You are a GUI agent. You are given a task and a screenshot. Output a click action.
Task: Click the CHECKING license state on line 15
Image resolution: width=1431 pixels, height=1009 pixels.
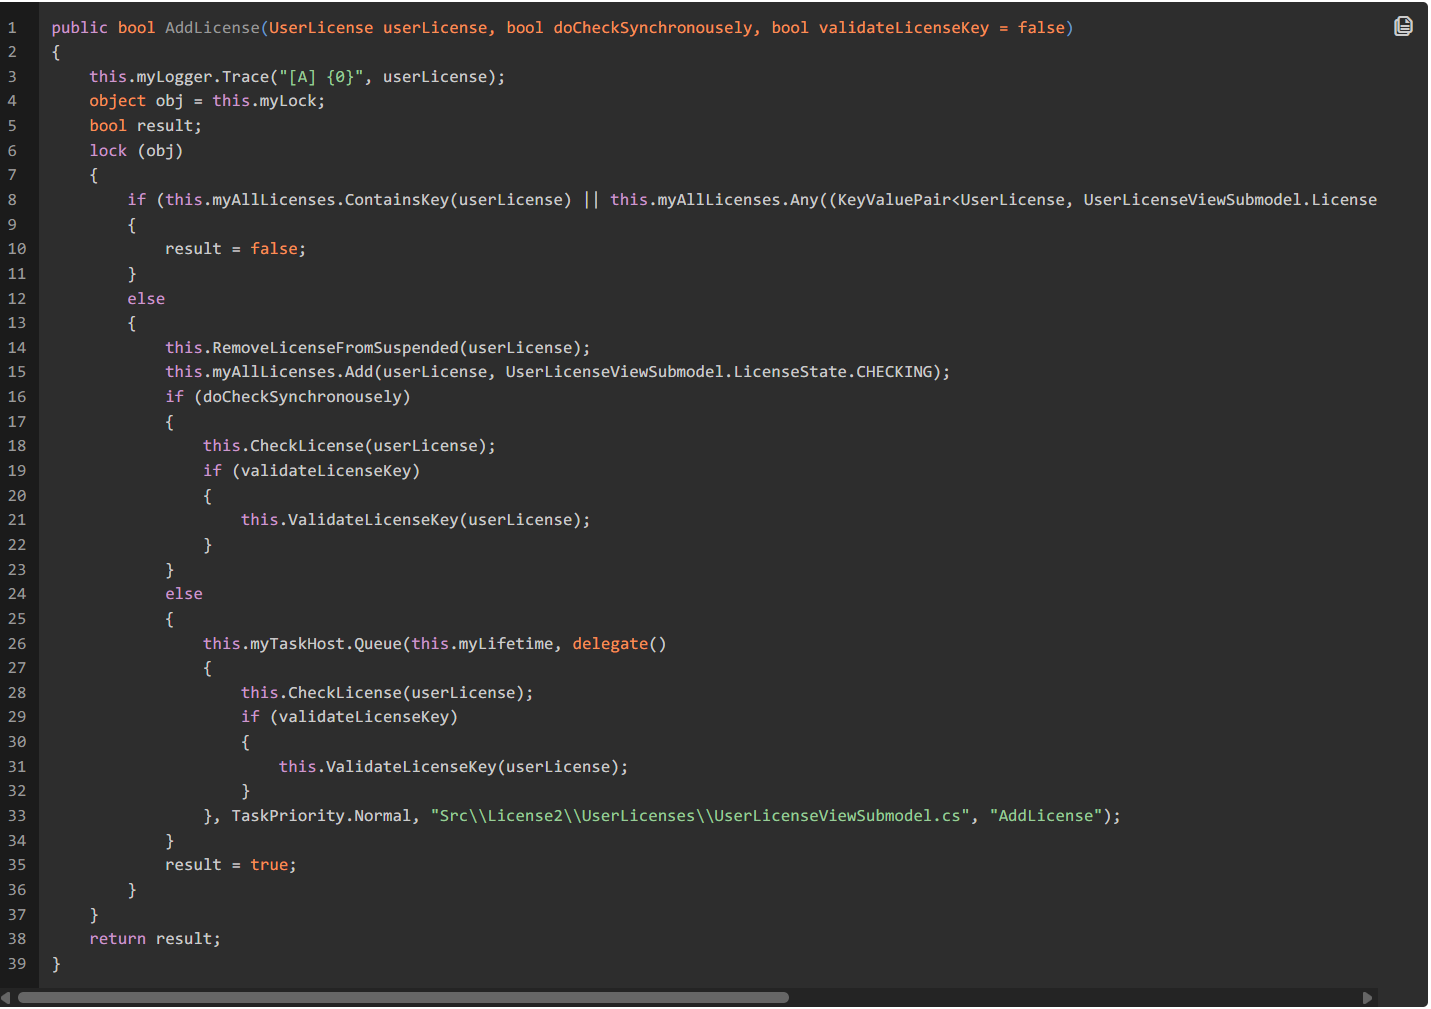pyautogui.click(x=894, y=372)
